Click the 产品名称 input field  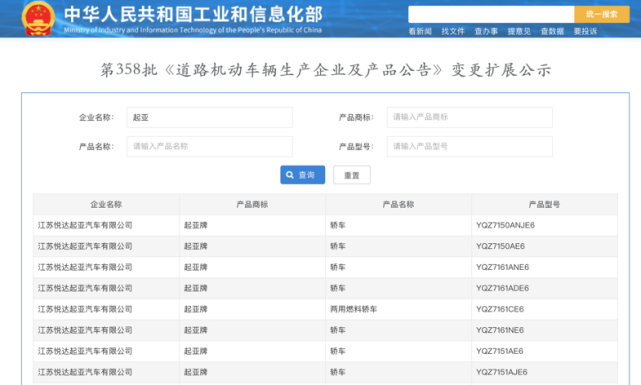click(210, 146)
